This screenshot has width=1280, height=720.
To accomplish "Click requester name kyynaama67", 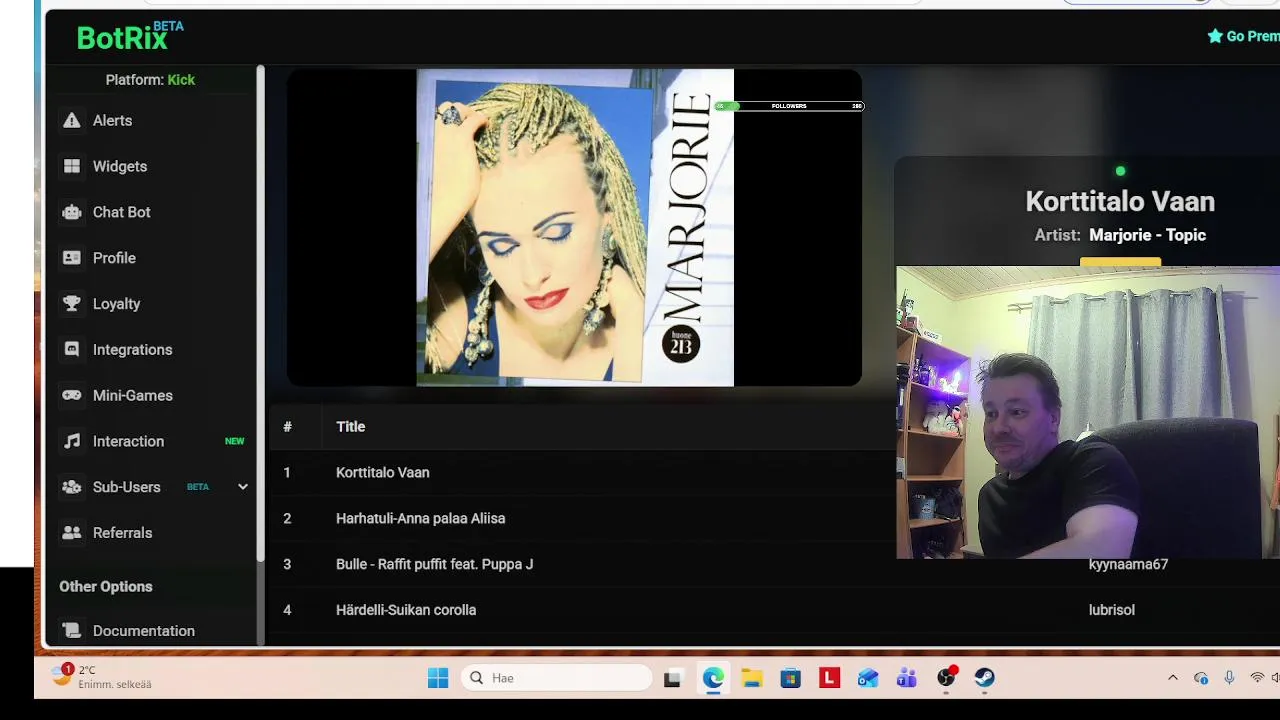I will pyautogui.click(x=1128, y=564).
